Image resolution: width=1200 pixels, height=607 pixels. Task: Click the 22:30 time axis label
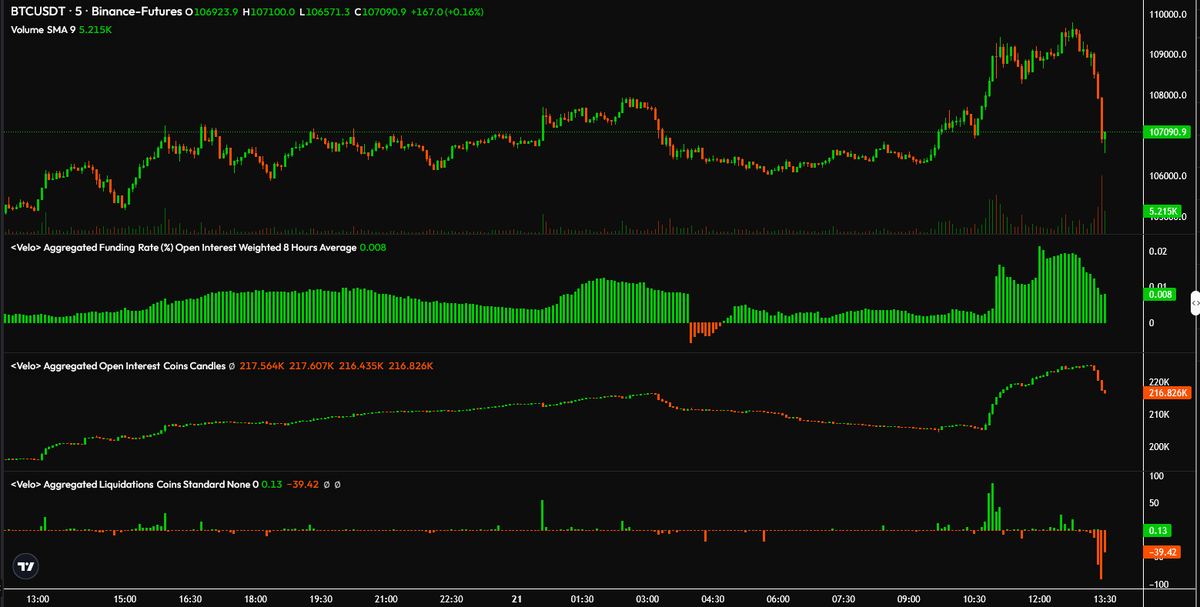pyautogui.click(x=451, y=598)
